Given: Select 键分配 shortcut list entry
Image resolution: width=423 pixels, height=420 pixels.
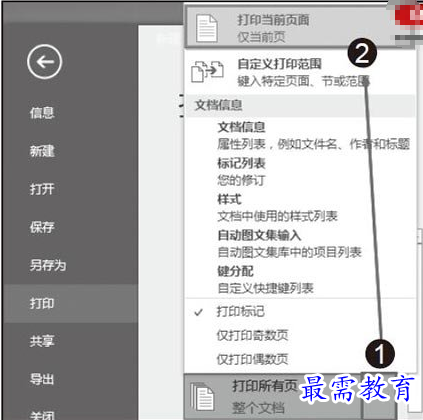Looking at the screenshot, I should (265, 280).
